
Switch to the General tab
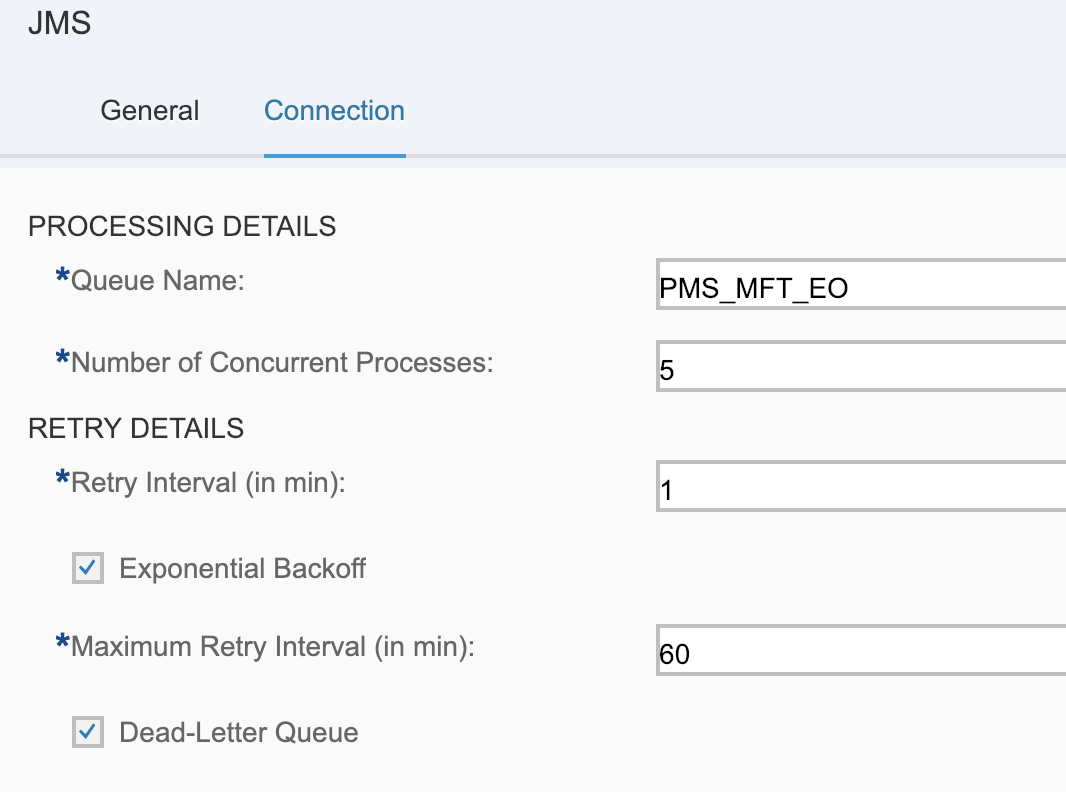pyautogui.click(x=150, y=110)
